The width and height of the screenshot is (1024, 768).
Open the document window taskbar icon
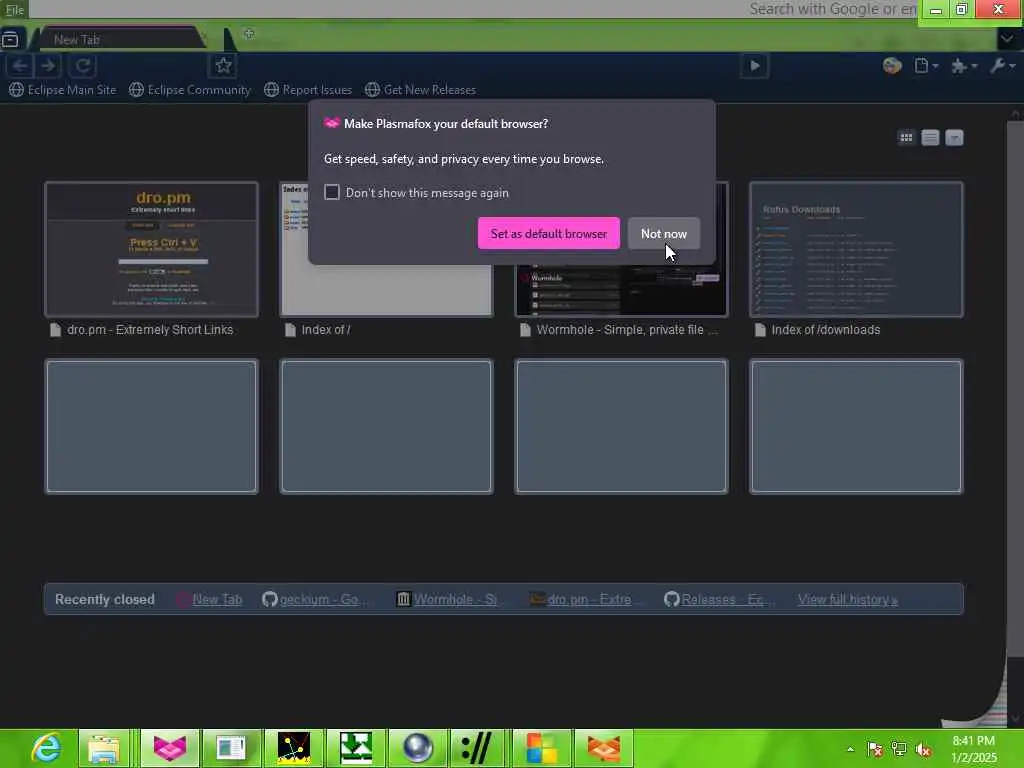pyautogui.click(x=231, y=748)
